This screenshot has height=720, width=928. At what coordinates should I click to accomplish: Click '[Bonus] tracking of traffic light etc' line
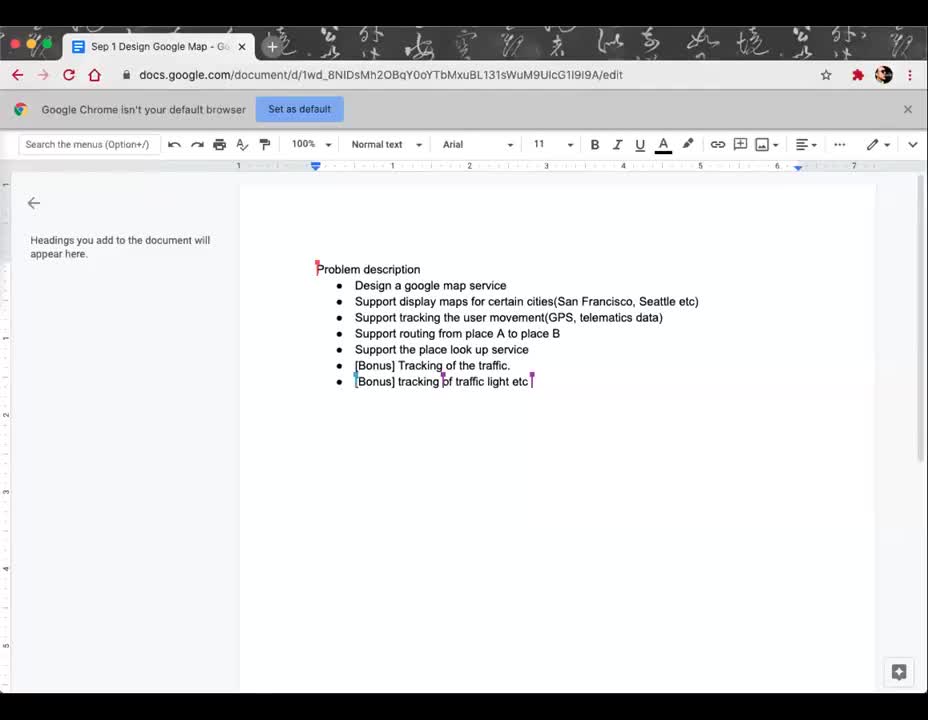tap(441, 382)
